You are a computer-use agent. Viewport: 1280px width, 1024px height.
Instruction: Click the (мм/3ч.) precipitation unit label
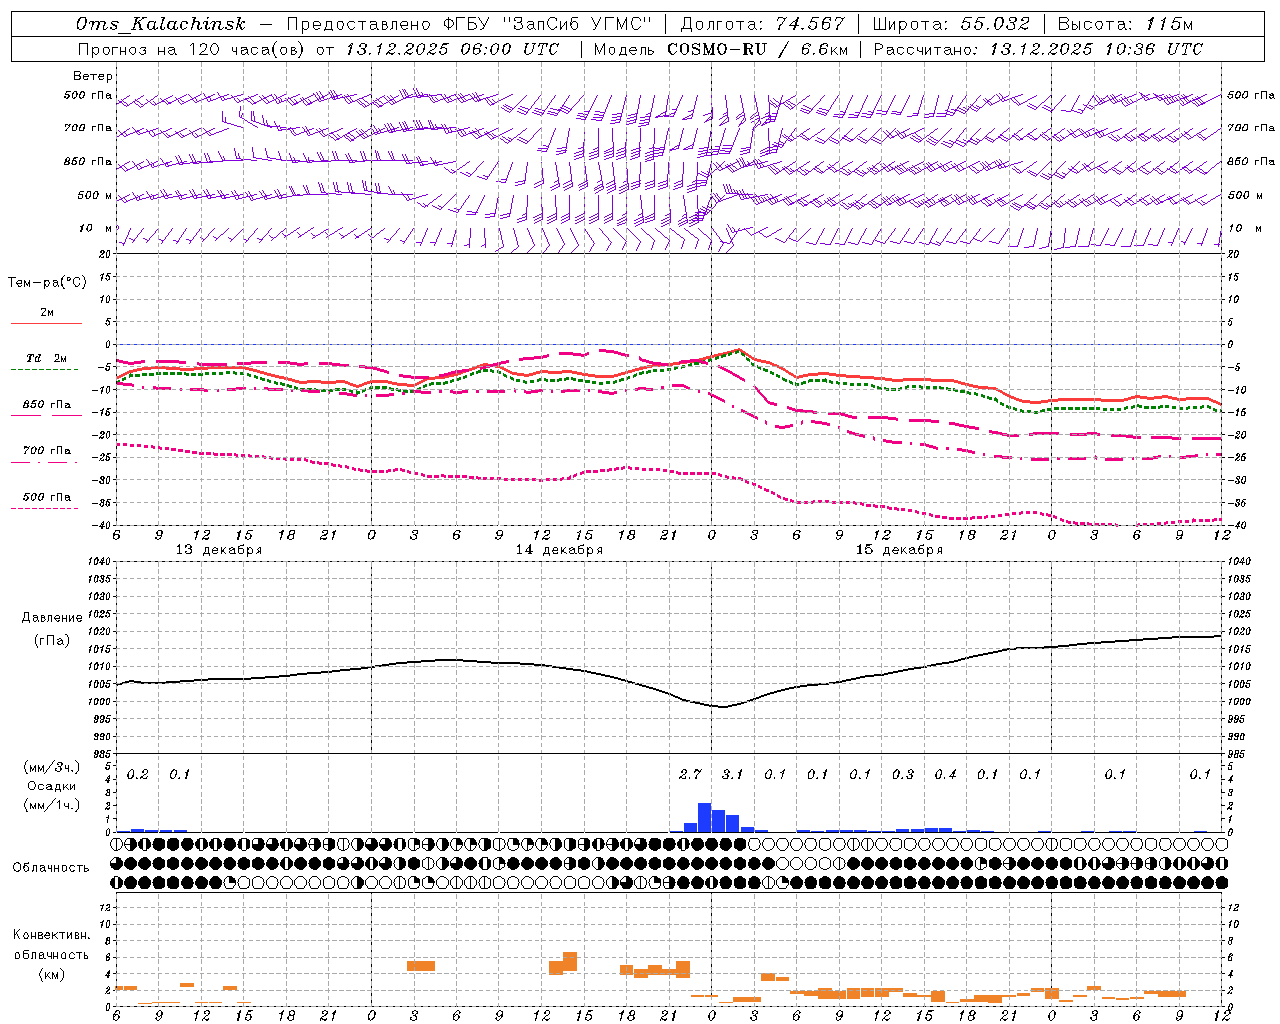52,767
